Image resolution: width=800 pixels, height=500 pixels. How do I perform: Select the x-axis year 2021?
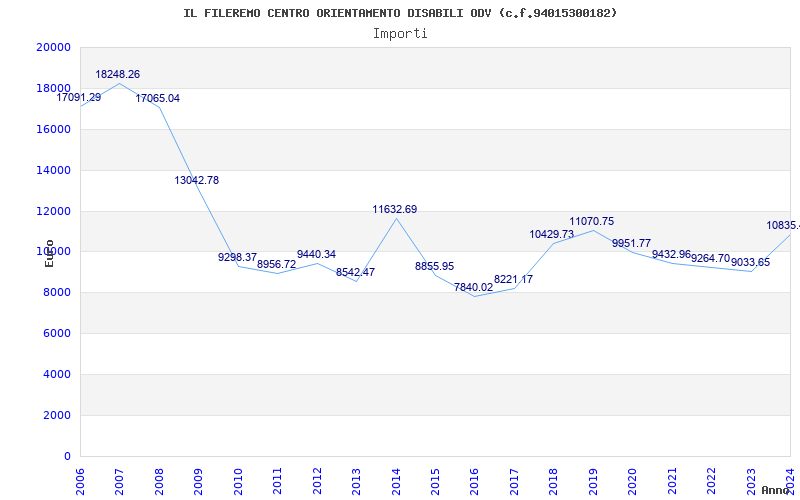(673, 481)
